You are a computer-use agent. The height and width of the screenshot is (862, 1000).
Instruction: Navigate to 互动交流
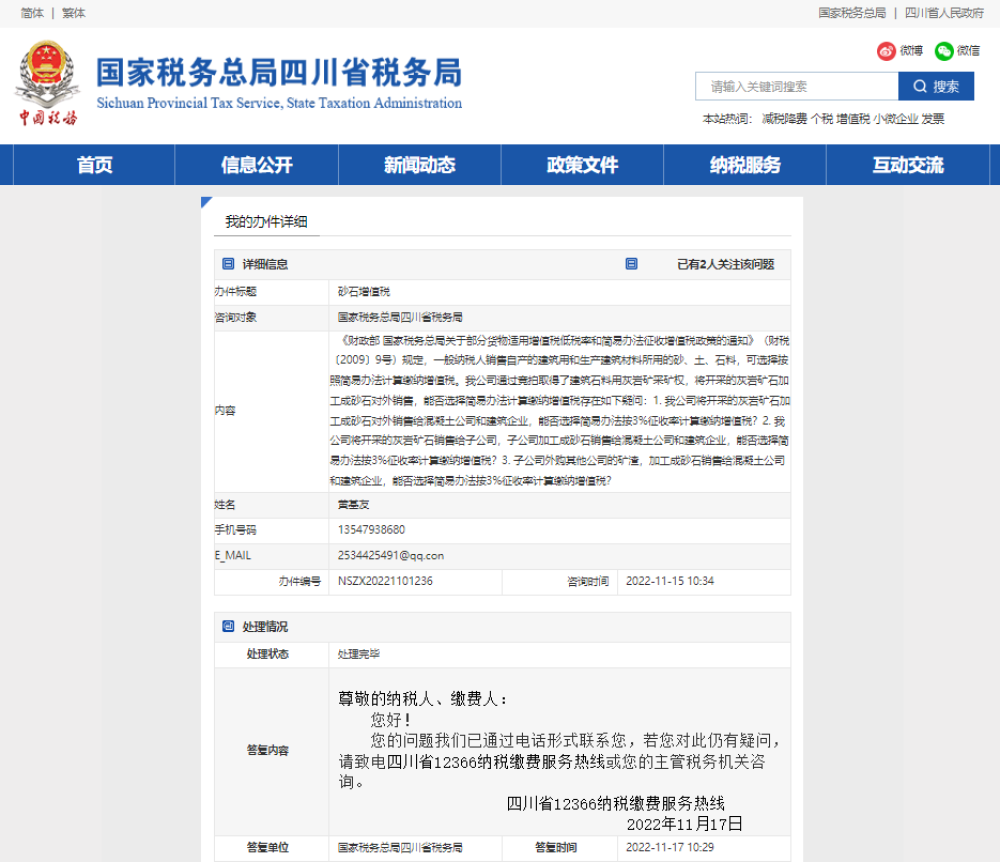coord(907,165)
